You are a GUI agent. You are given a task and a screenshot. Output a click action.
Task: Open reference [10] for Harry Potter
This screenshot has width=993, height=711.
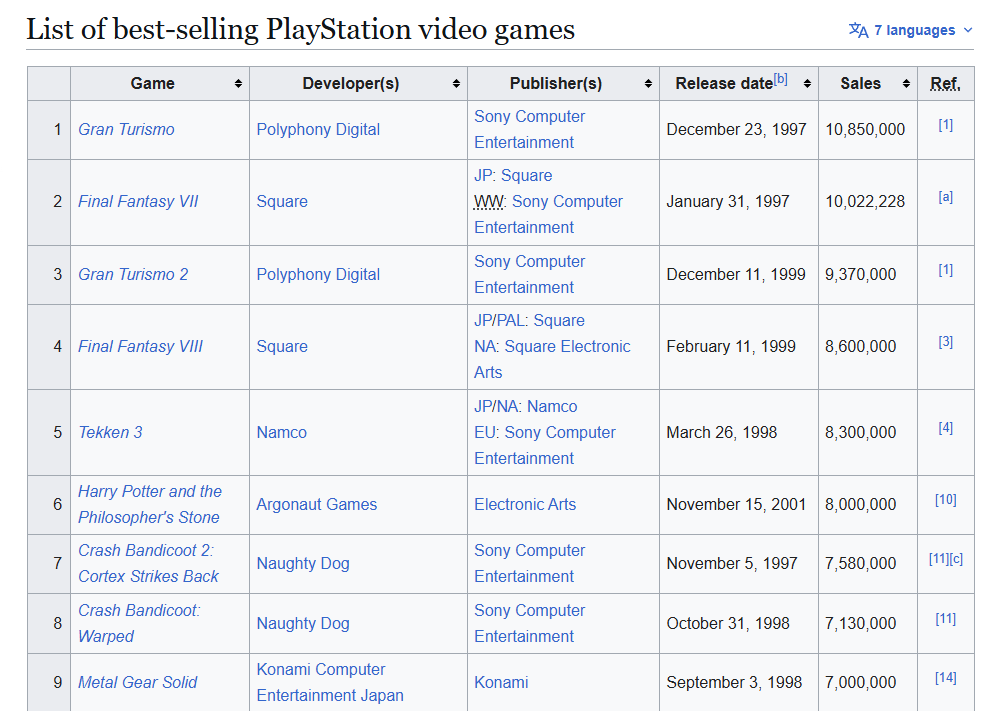click(x=946, y=500)
